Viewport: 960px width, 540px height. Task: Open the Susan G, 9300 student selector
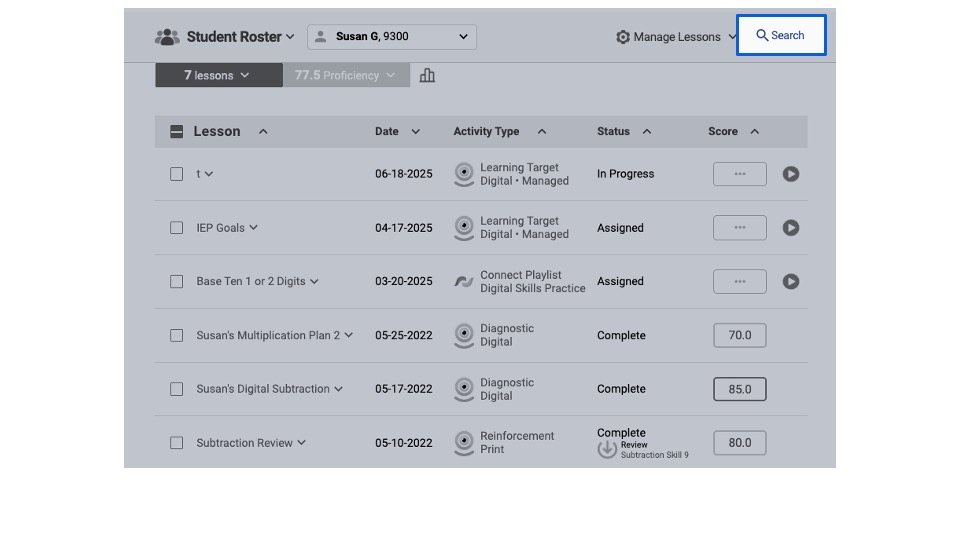coord(392,37)
